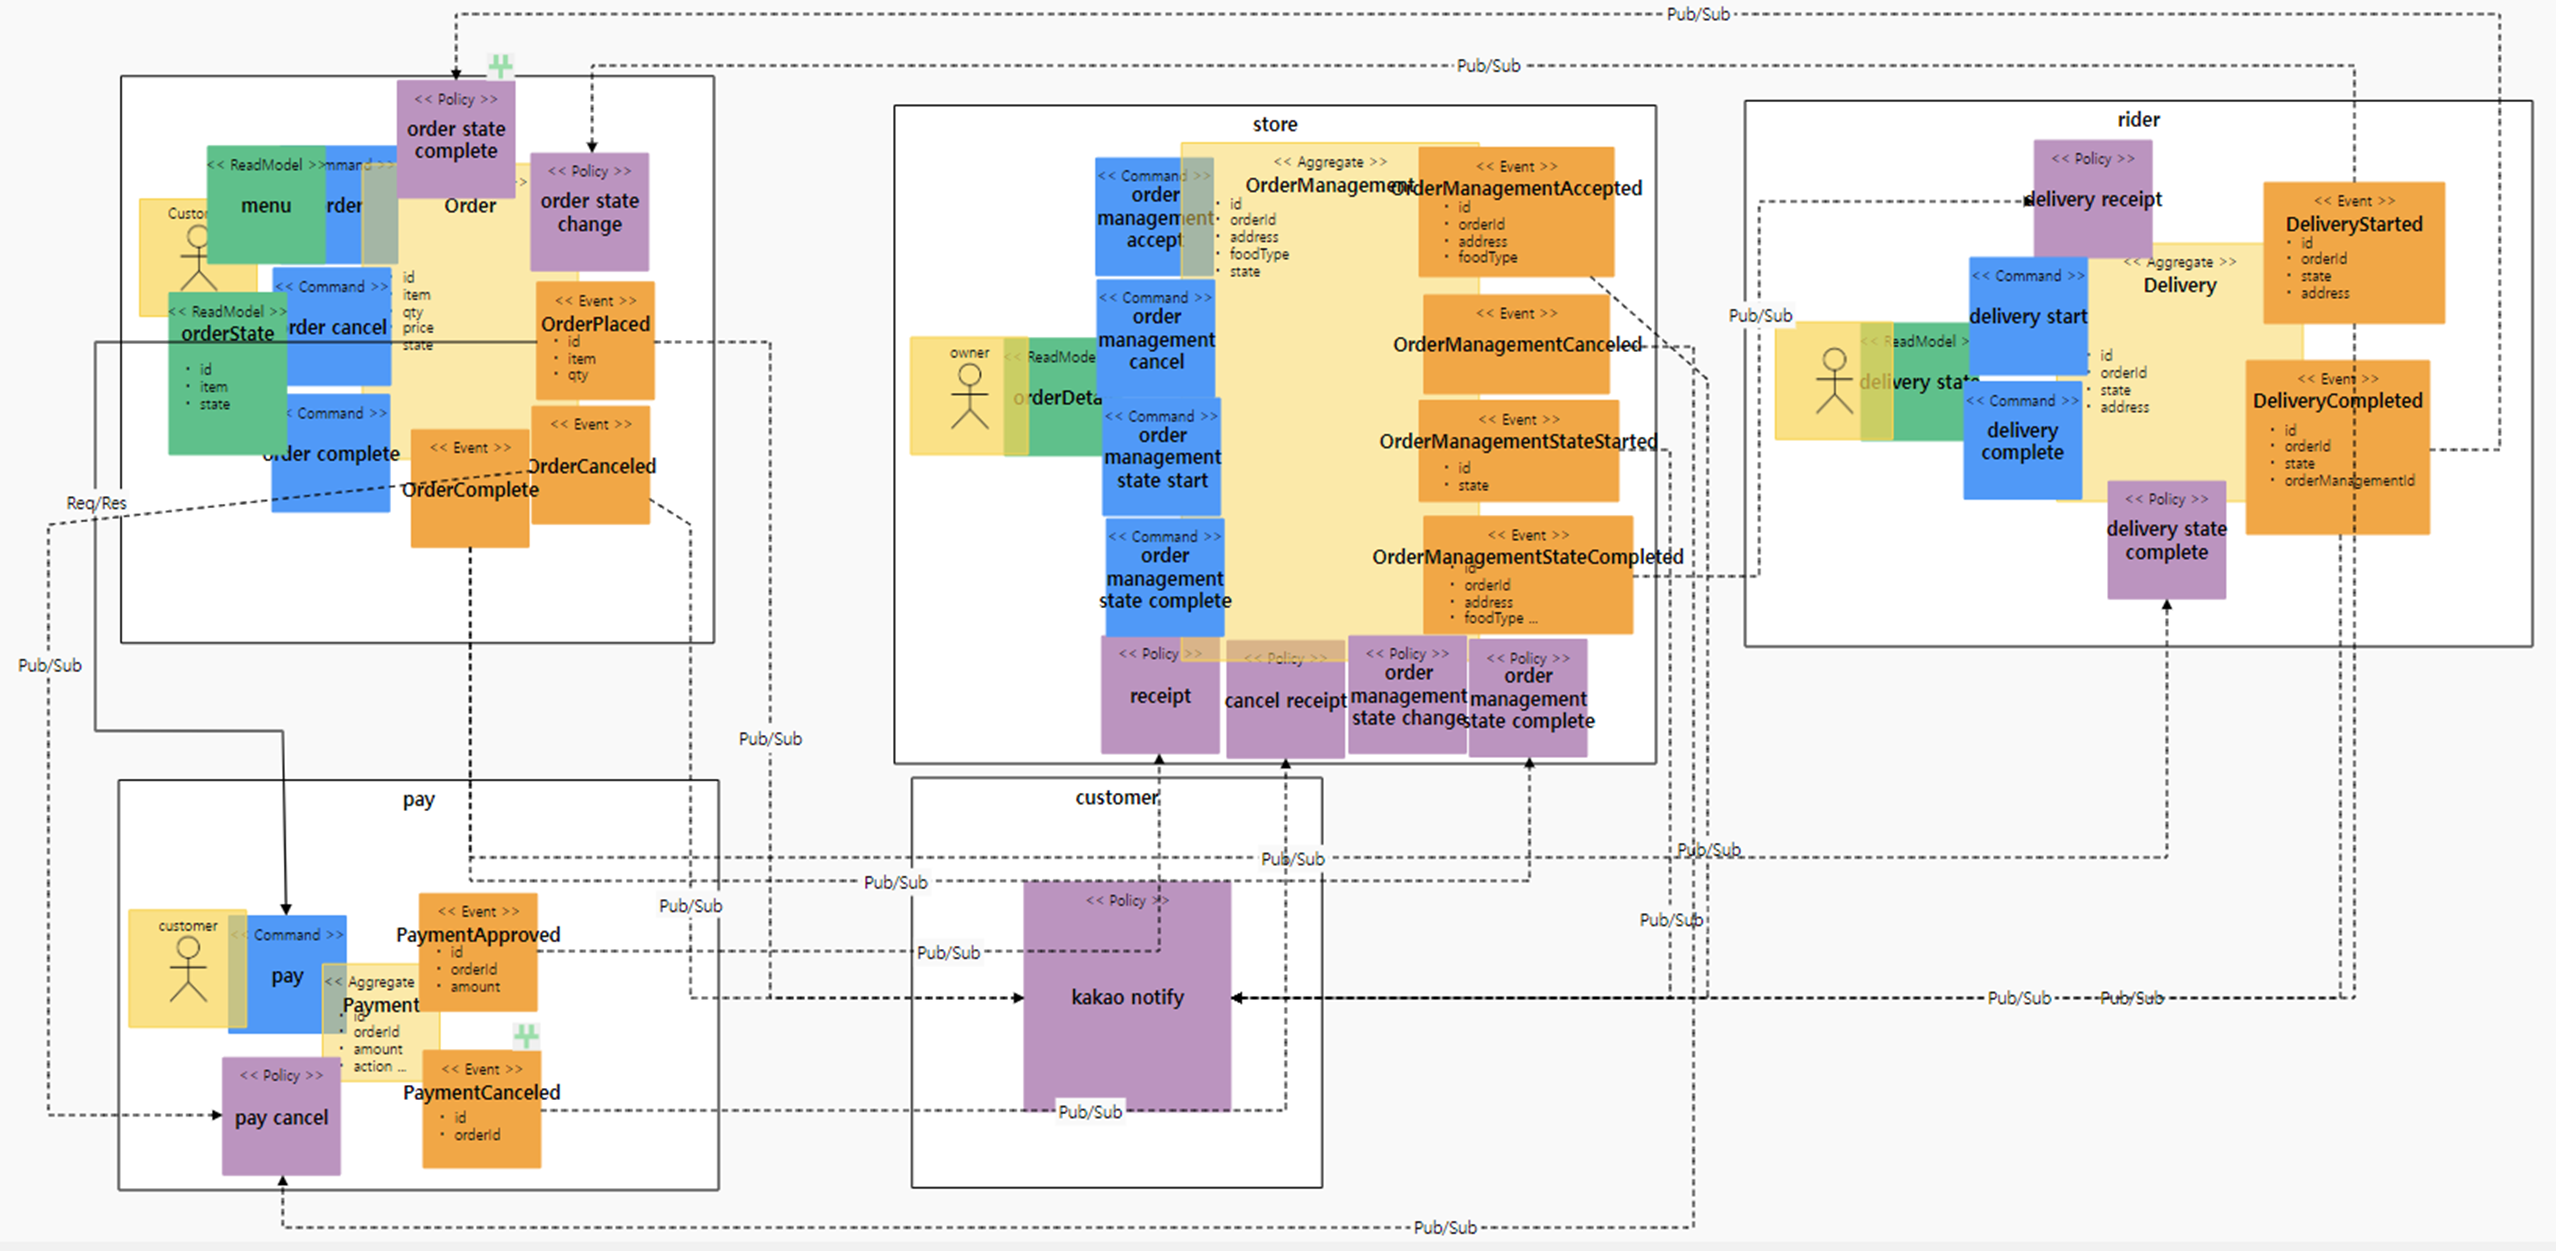Select the delivery complete command note
Viewport: 2556px width, 1251px height.
2022,440
